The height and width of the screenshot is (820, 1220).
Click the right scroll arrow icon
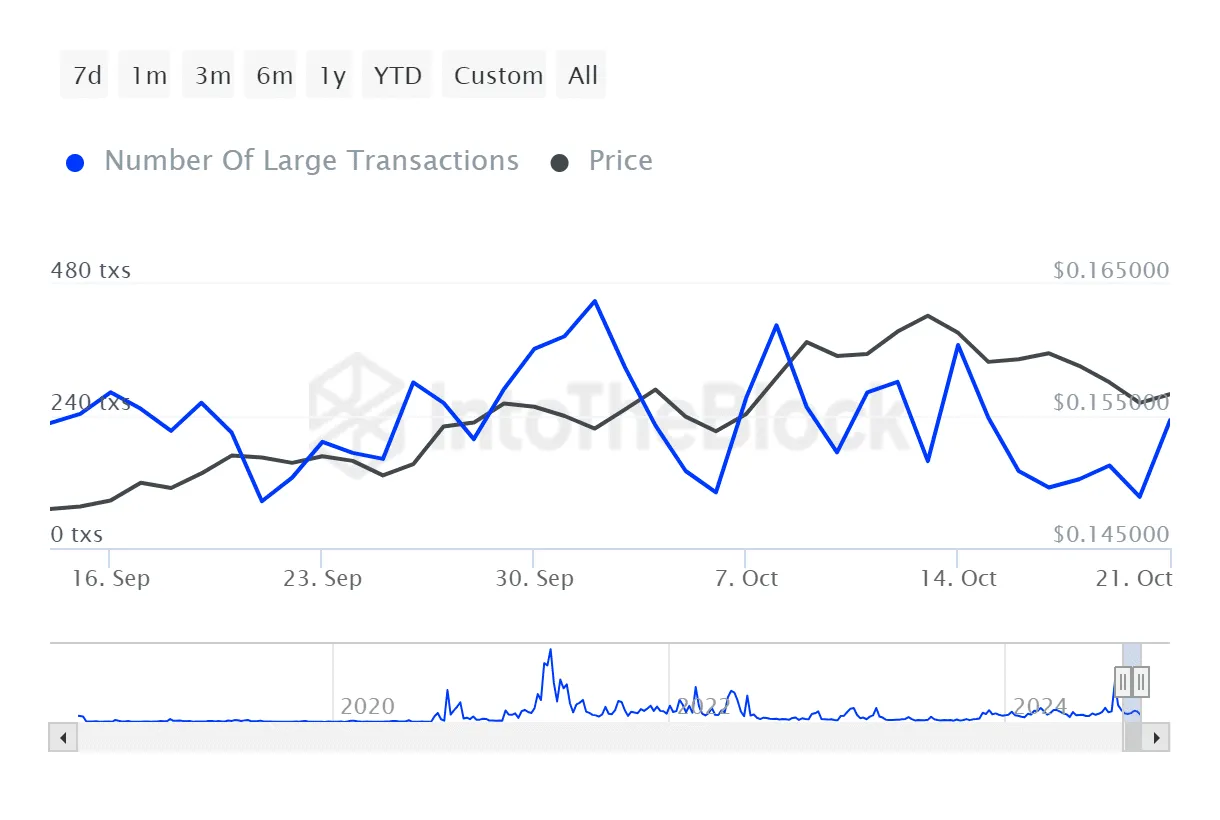pos(1158,737)
